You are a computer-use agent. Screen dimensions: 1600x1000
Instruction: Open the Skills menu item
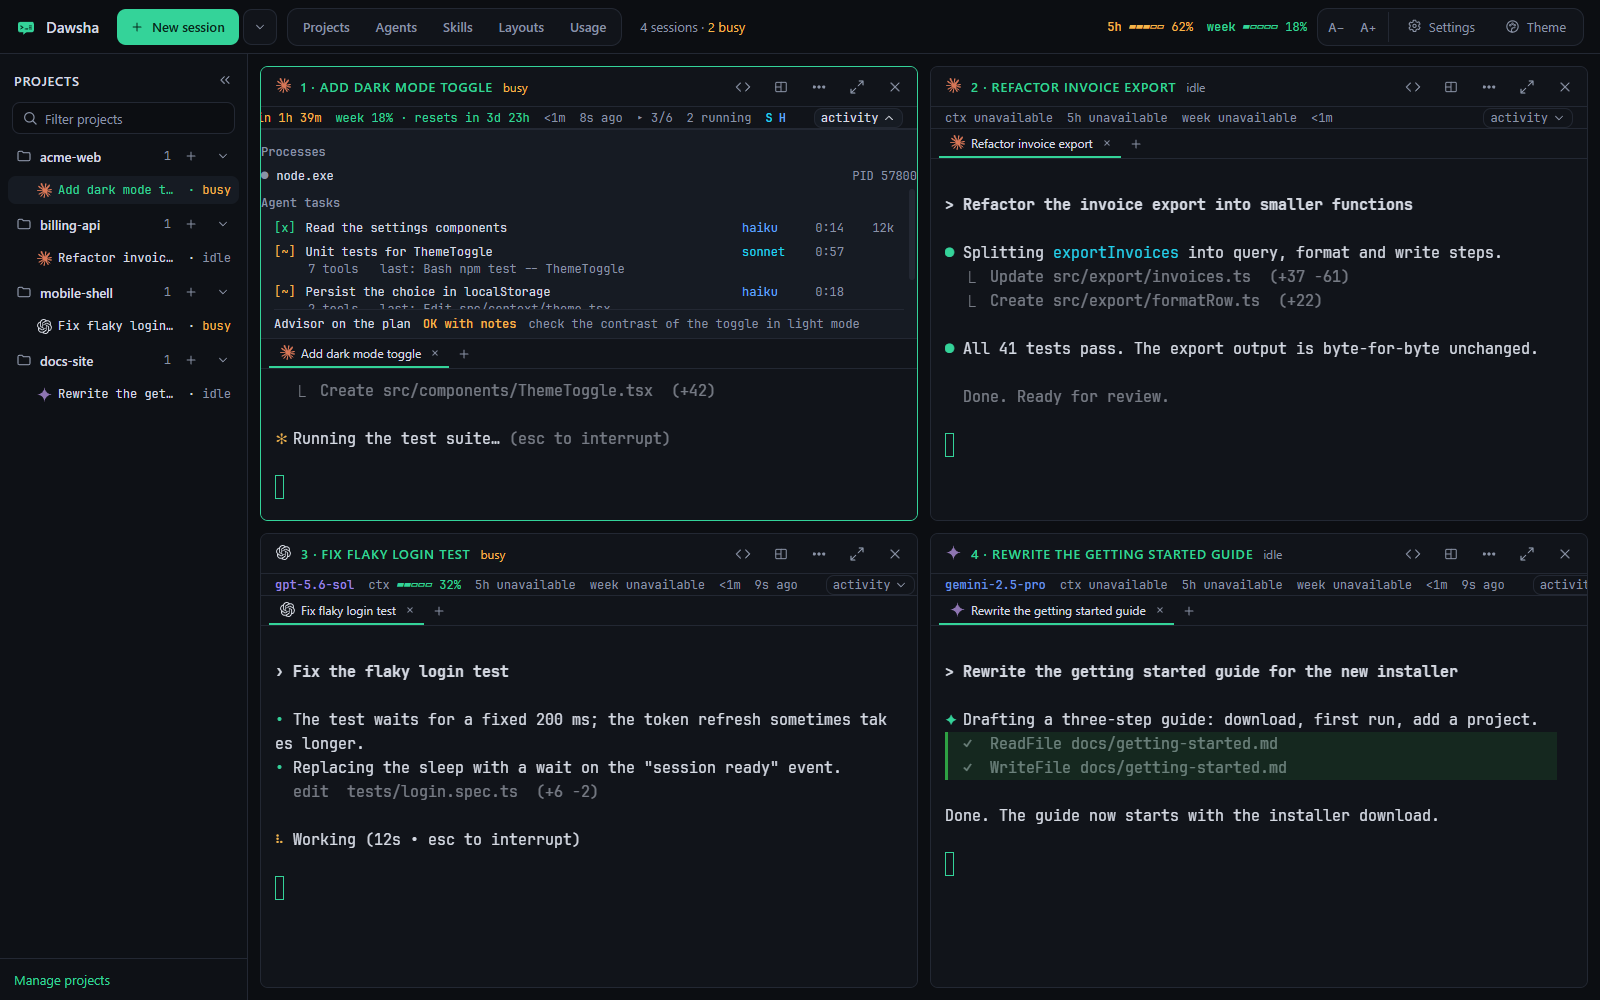click(458, 28)
